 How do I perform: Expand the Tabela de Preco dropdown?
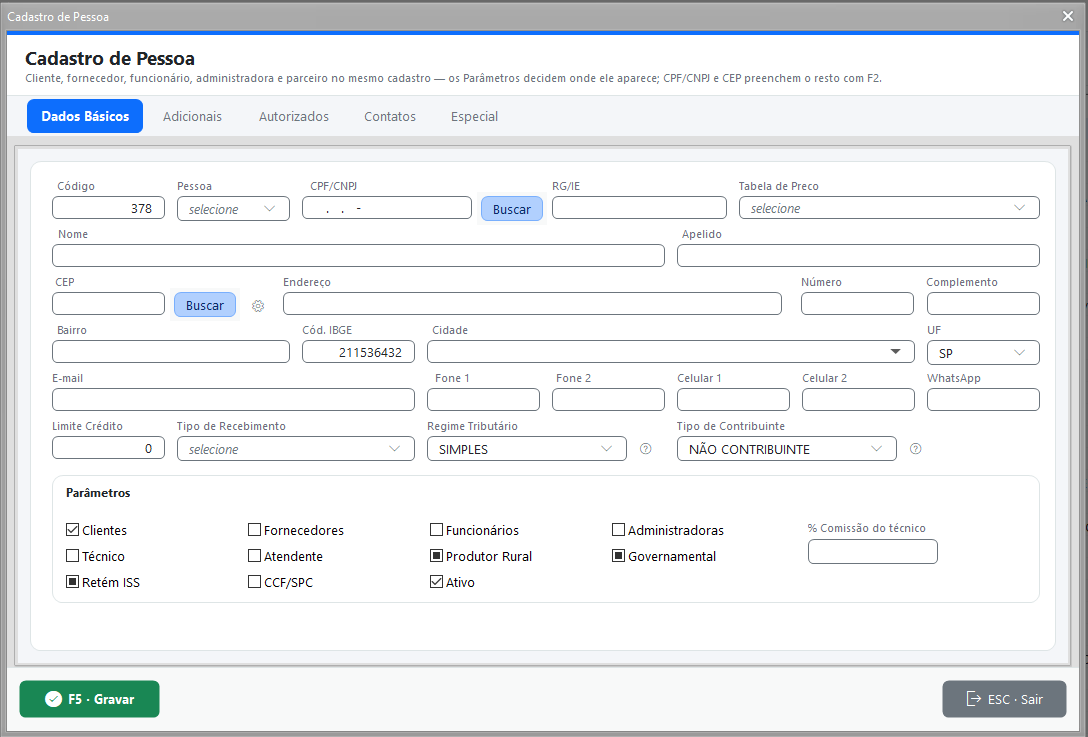(x=889, y=208)
